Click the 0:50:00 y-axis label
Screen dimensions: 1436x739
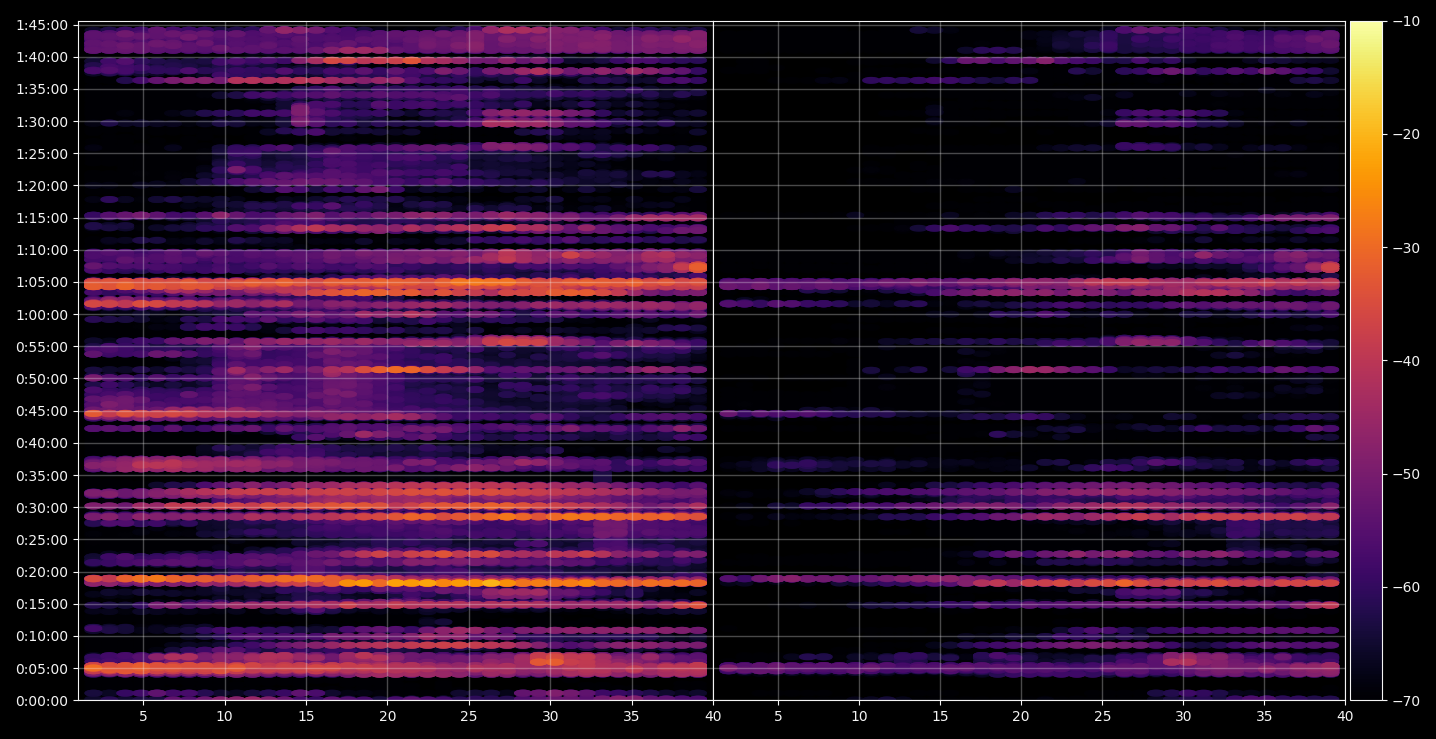click(42, 379)
